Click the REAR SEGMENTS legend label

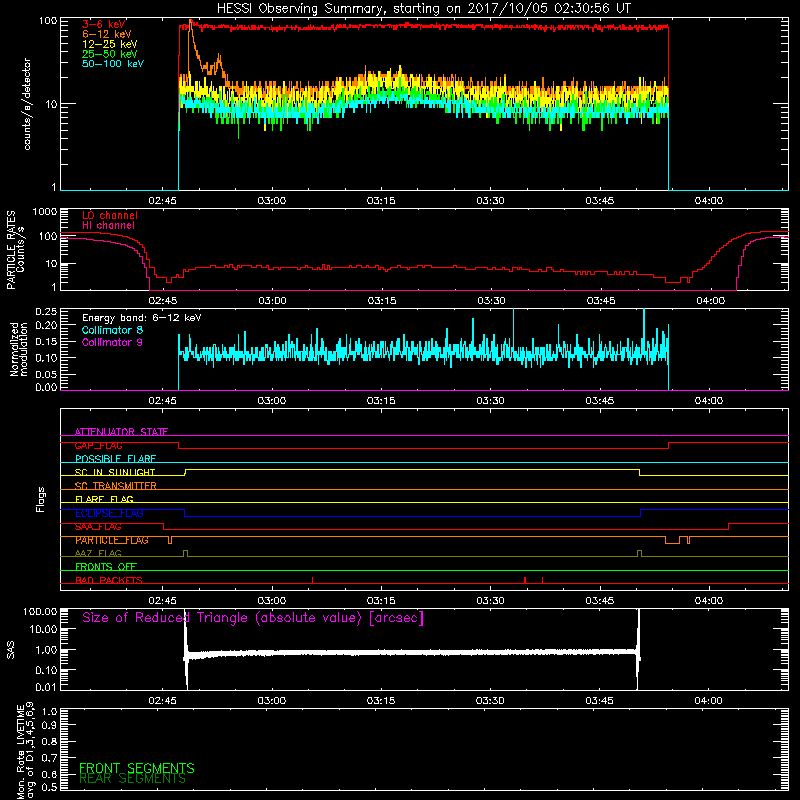132,779
